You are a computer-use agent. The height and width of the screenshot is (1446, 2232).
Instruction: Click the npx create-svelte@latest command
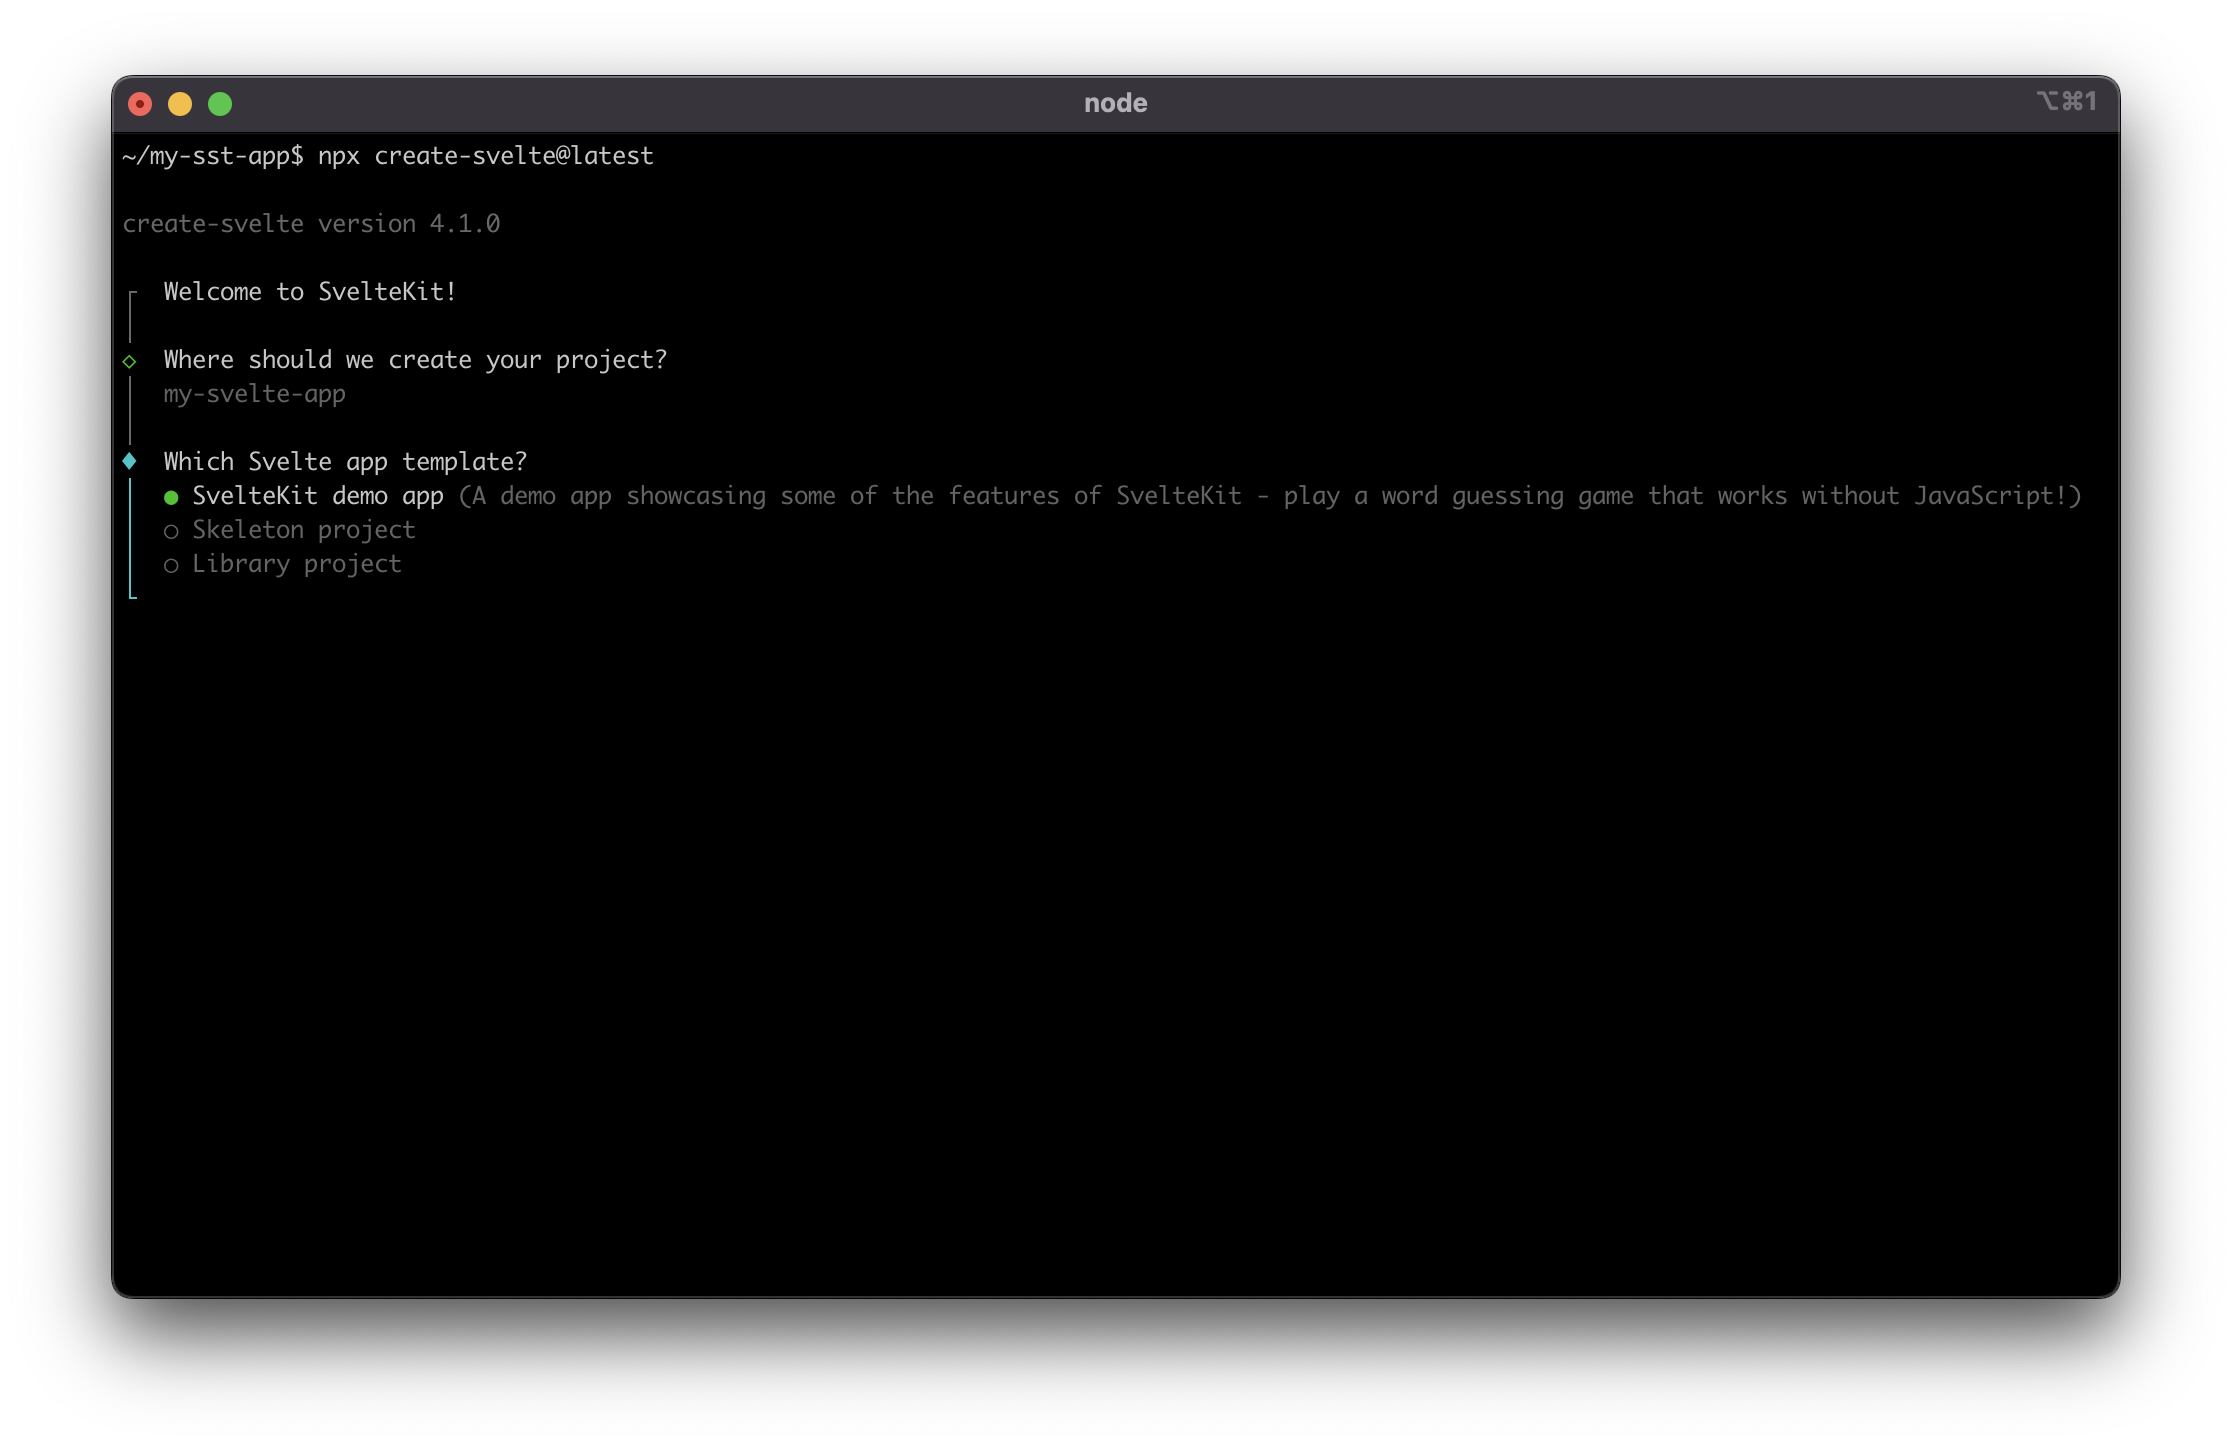coord(485,155)
